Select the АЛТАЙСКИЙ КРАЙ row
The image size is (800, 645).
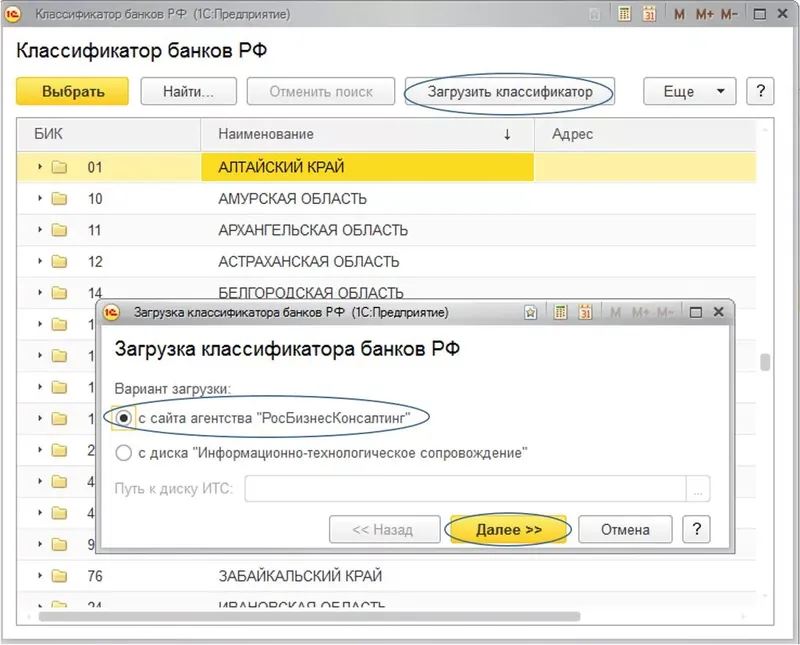[387, 167]
